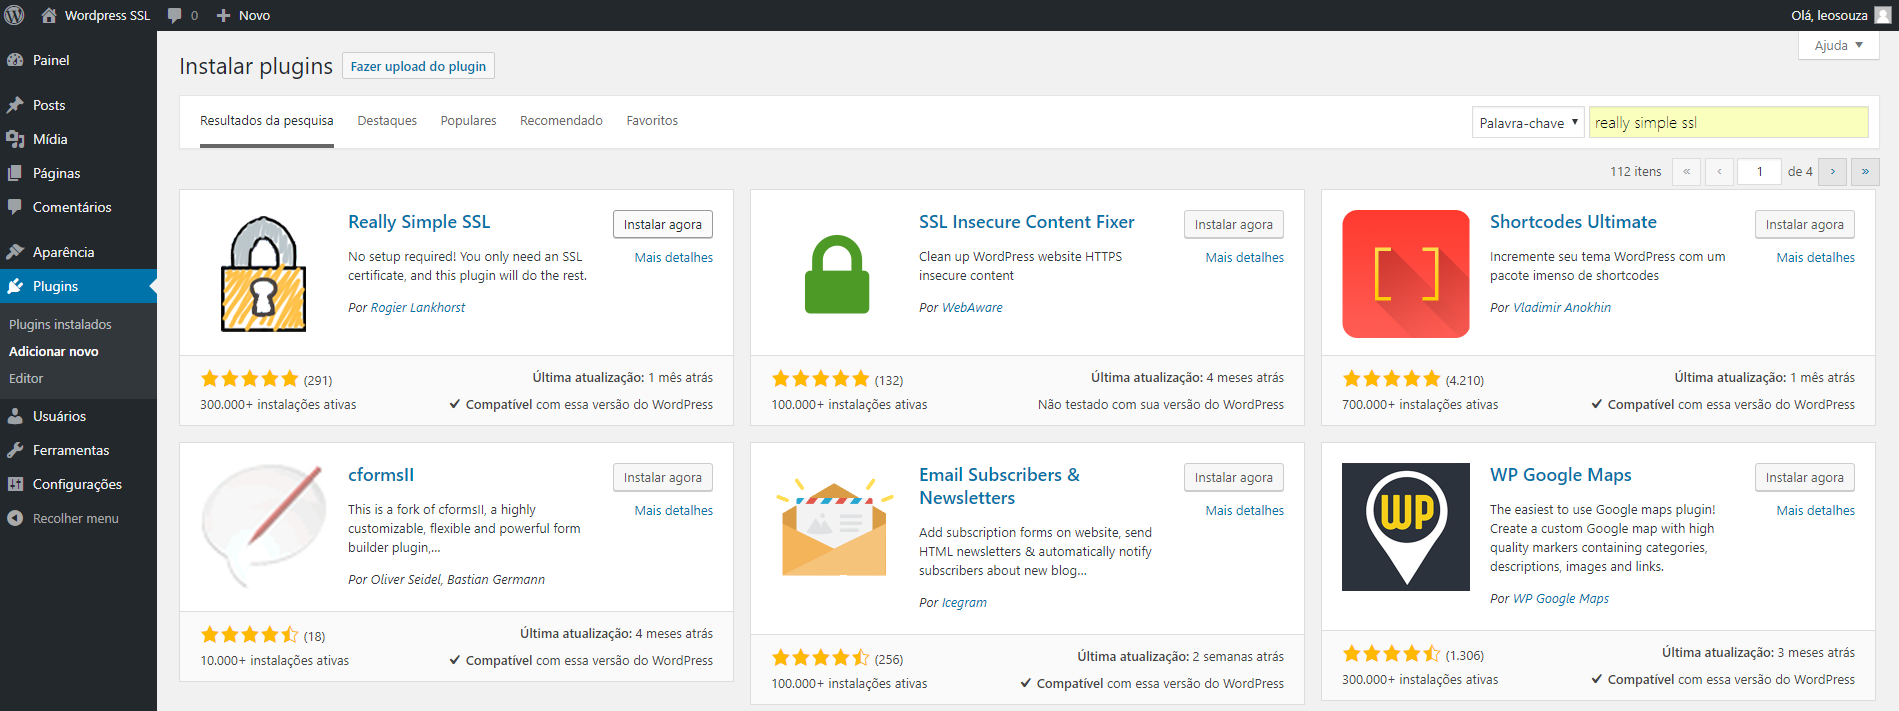Collapse the sidebar with Recolher menu

(75, 518)
